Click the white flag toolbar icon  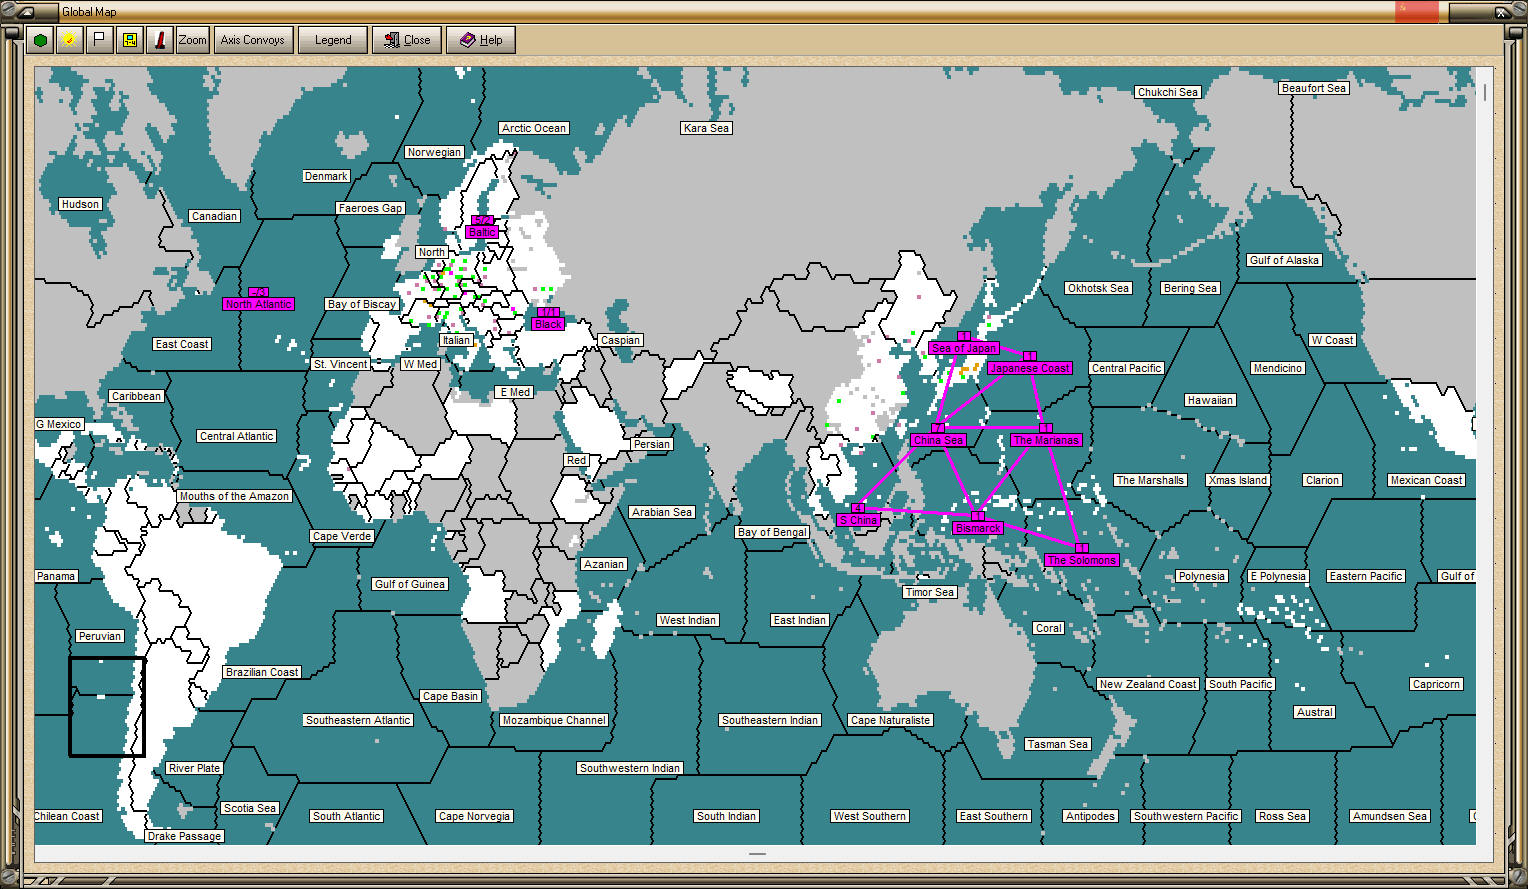[x=99, y=40]
